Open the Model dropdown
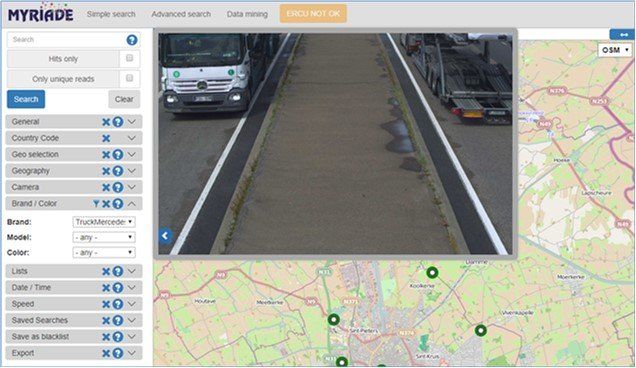 click(x=104, y=237)
